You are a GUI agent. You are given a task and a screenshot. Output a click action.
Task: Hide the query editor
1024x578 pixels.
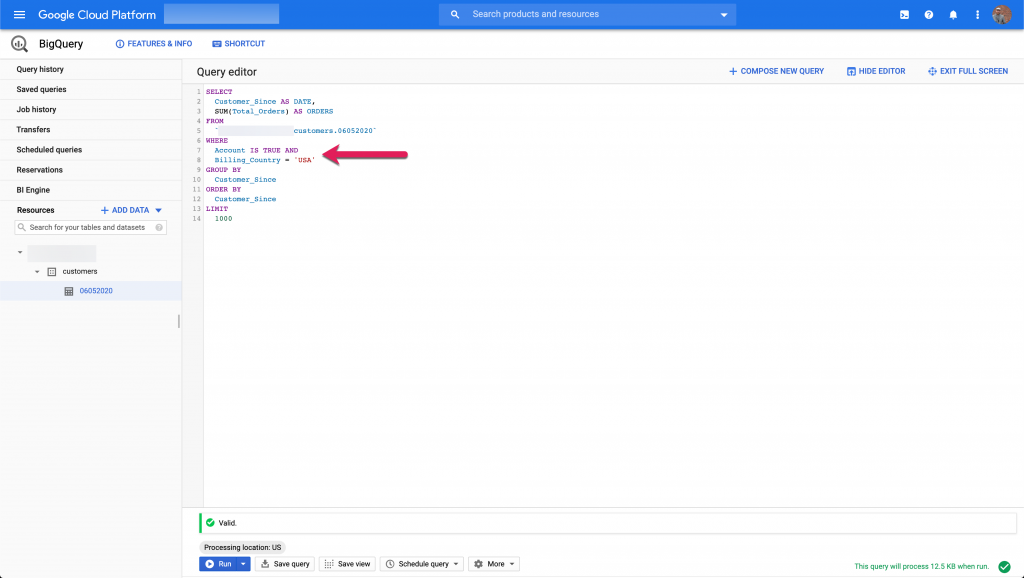tap(876, 71)
